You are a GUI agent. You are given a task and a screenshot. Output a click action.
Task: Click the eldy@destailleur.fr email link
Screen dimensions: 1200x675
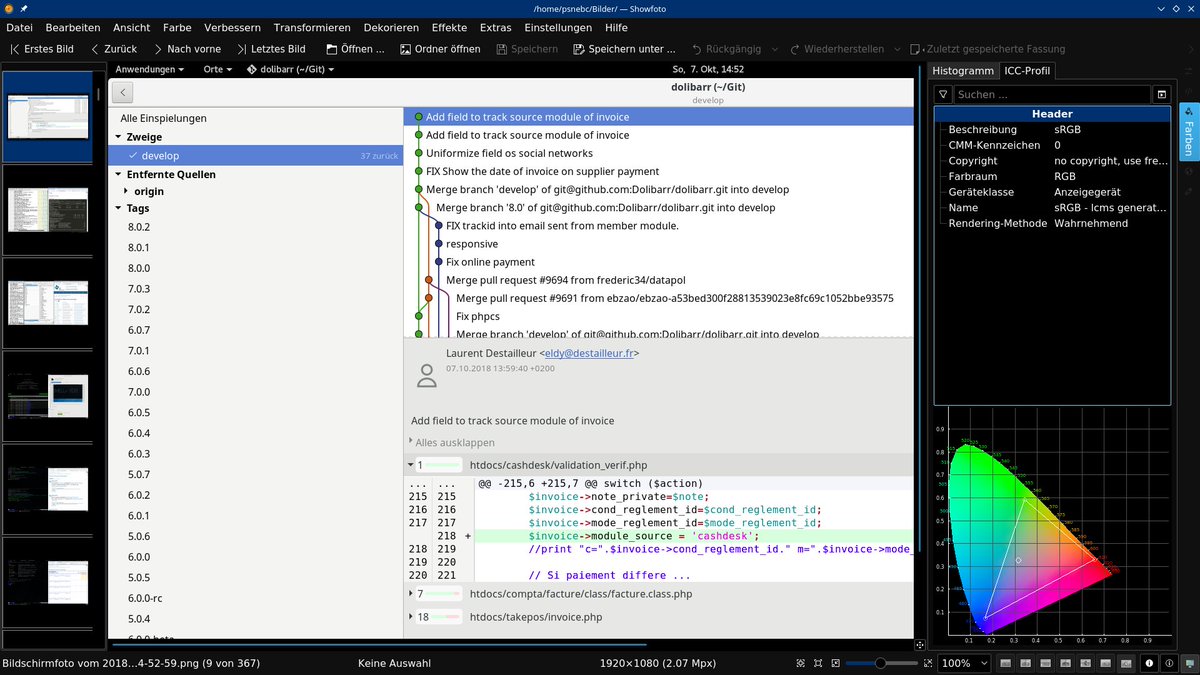[x=589, y=353]
